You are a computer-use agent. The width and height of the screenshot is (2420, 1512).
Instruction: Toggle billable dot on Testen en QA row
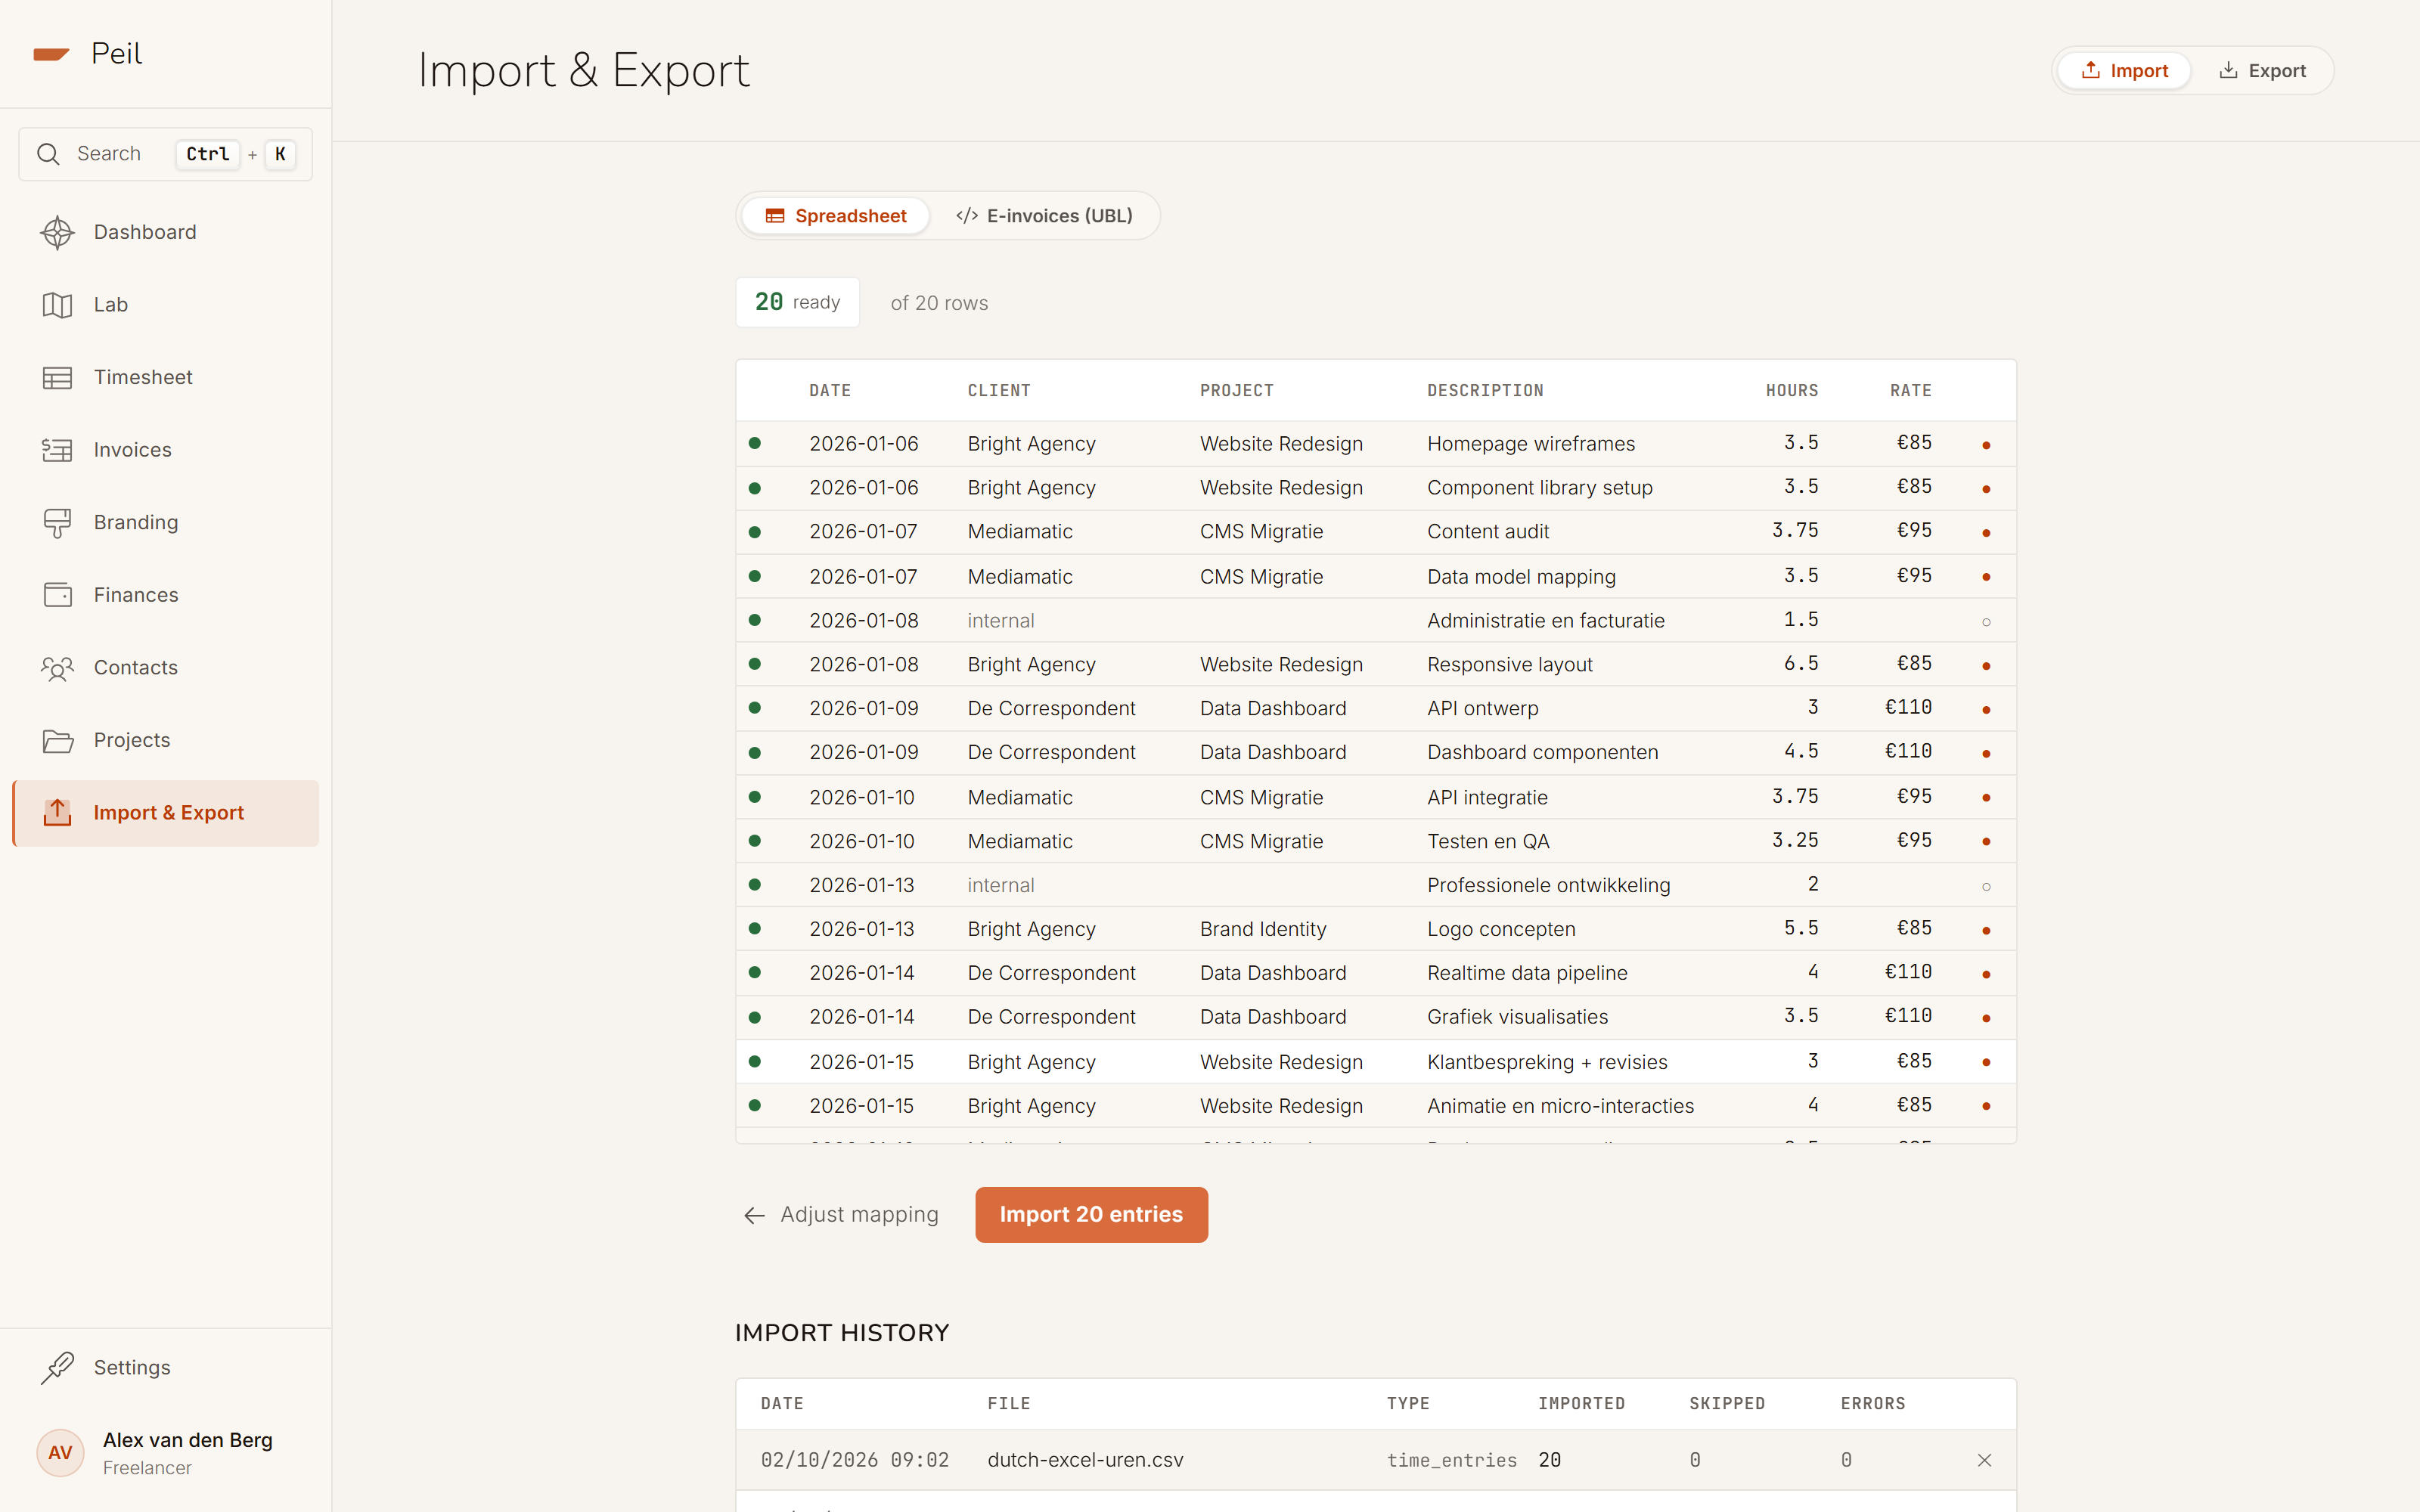1986,842
